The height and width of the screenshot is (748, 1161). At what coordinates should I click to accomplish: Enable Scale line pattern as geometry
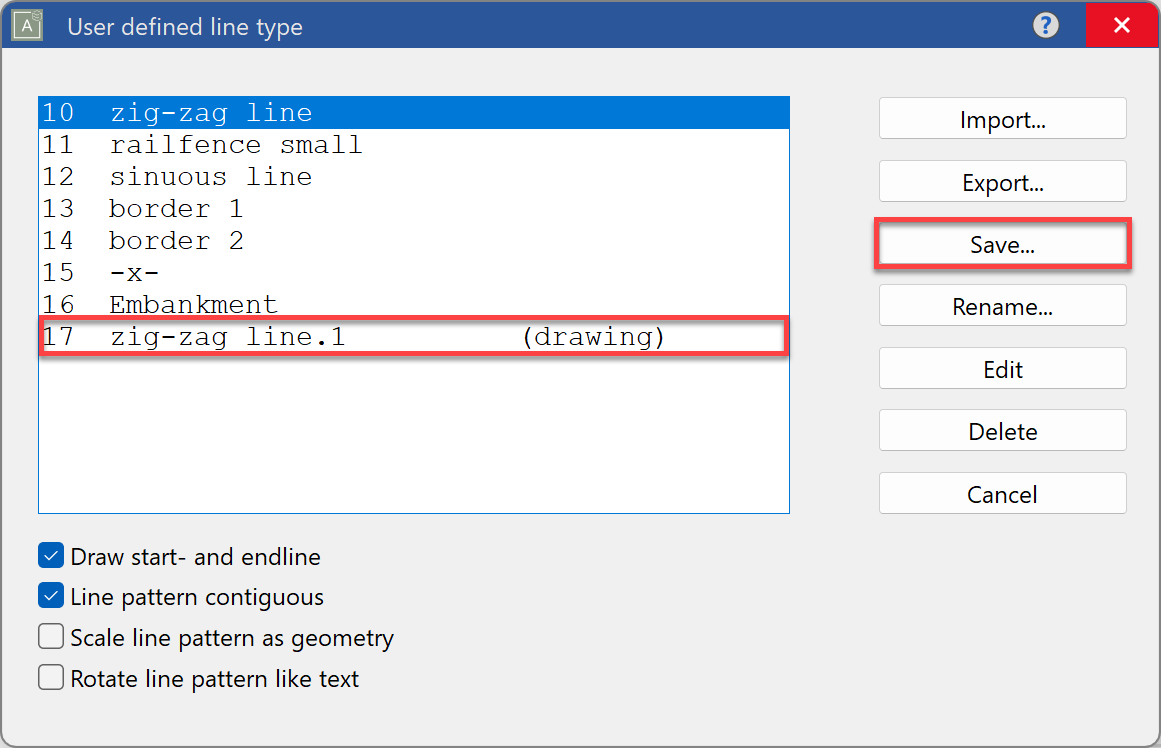[50, 636]
